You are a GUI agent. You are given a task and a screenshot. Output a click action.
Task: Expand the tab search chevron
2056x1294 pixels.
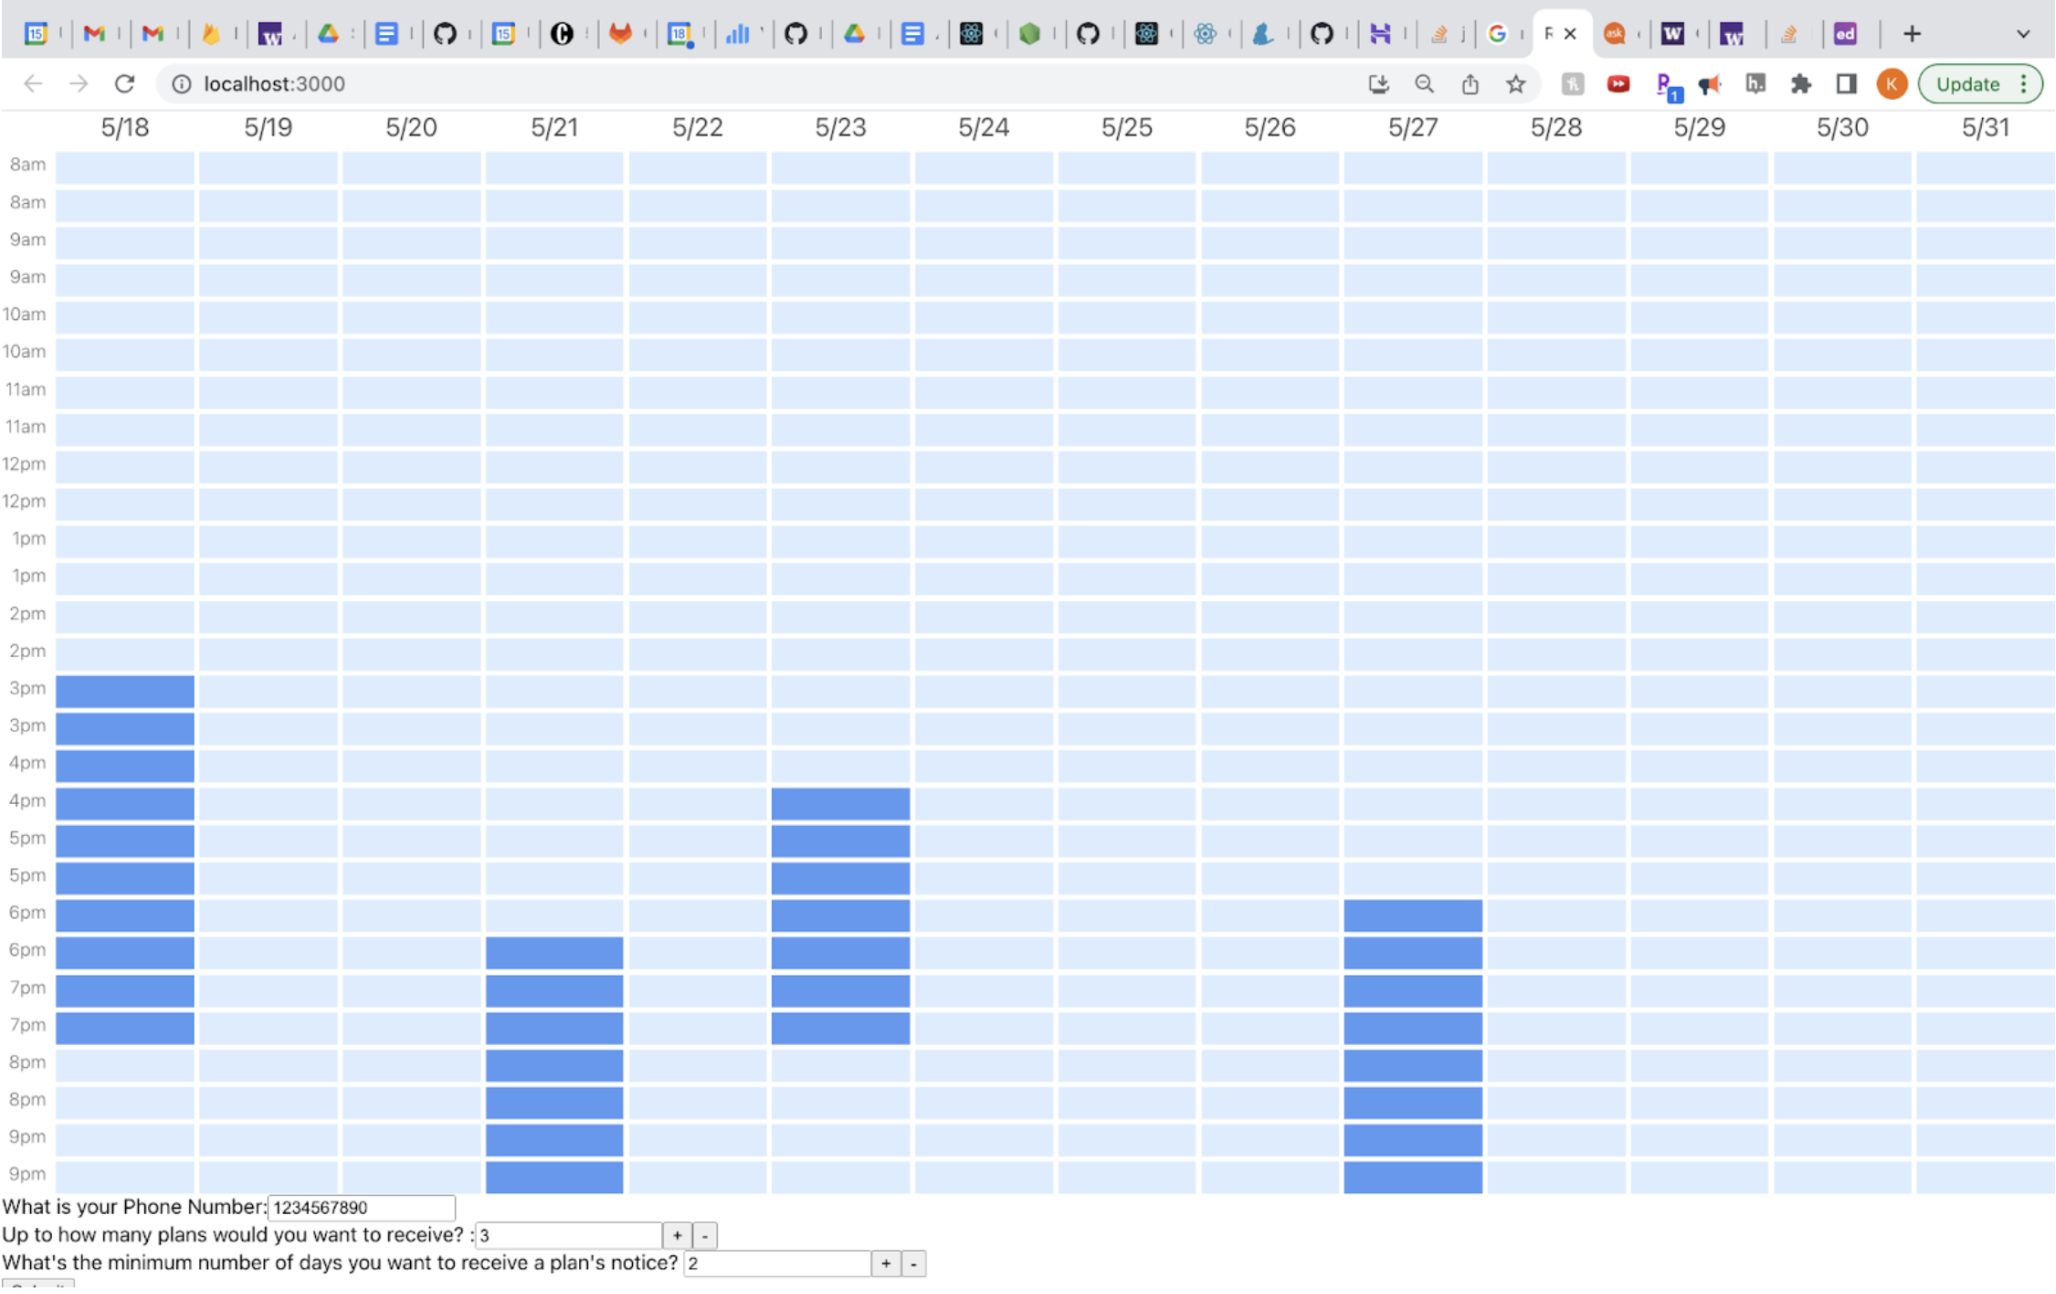point(2023,34)
